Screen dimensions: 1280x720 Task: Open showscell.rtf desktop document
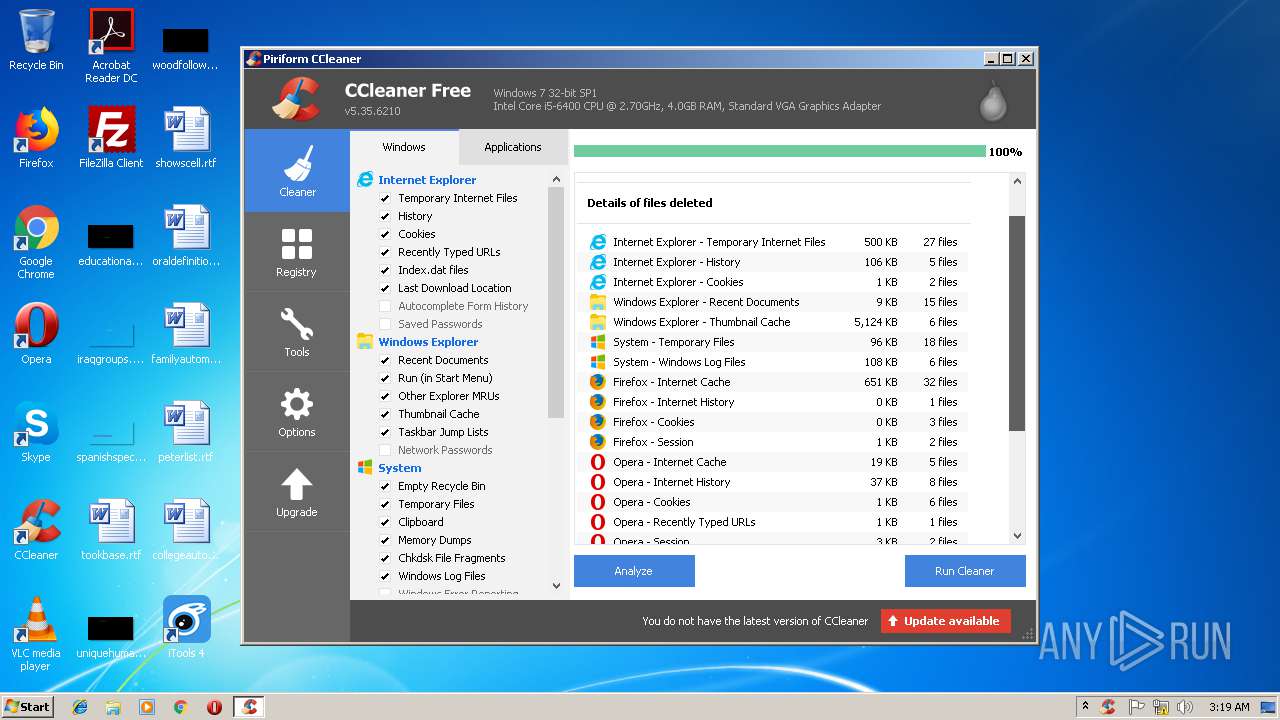[x=186, y=138]
